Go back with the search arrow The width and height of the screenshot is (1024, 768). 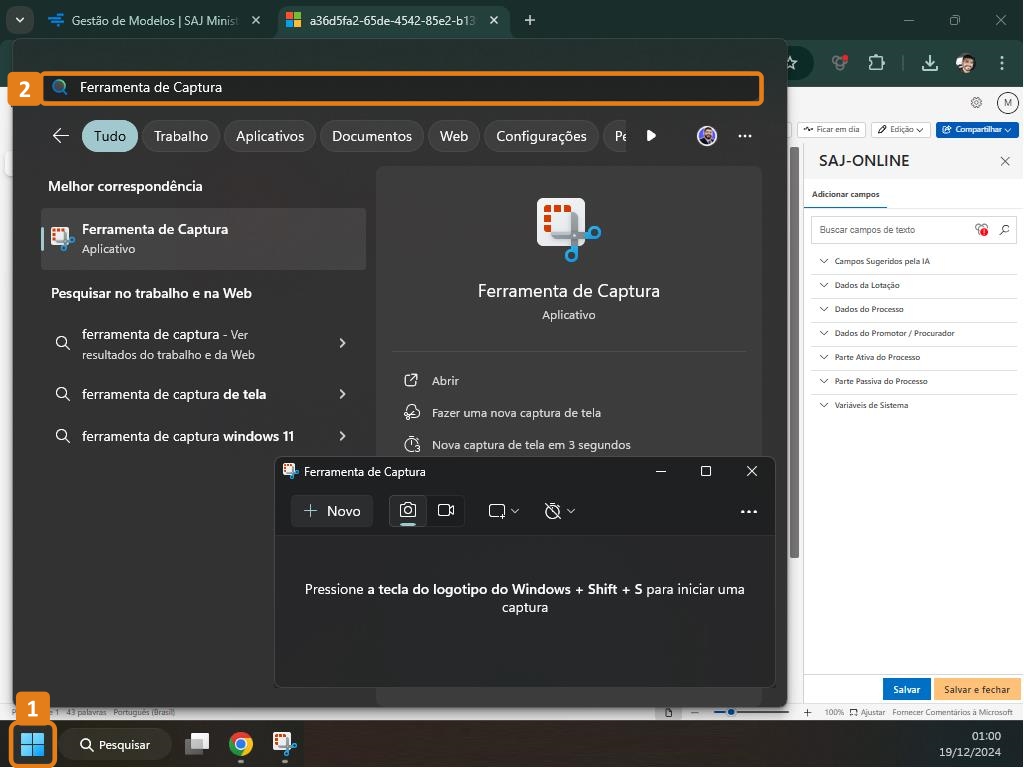[x=61, y=136]
